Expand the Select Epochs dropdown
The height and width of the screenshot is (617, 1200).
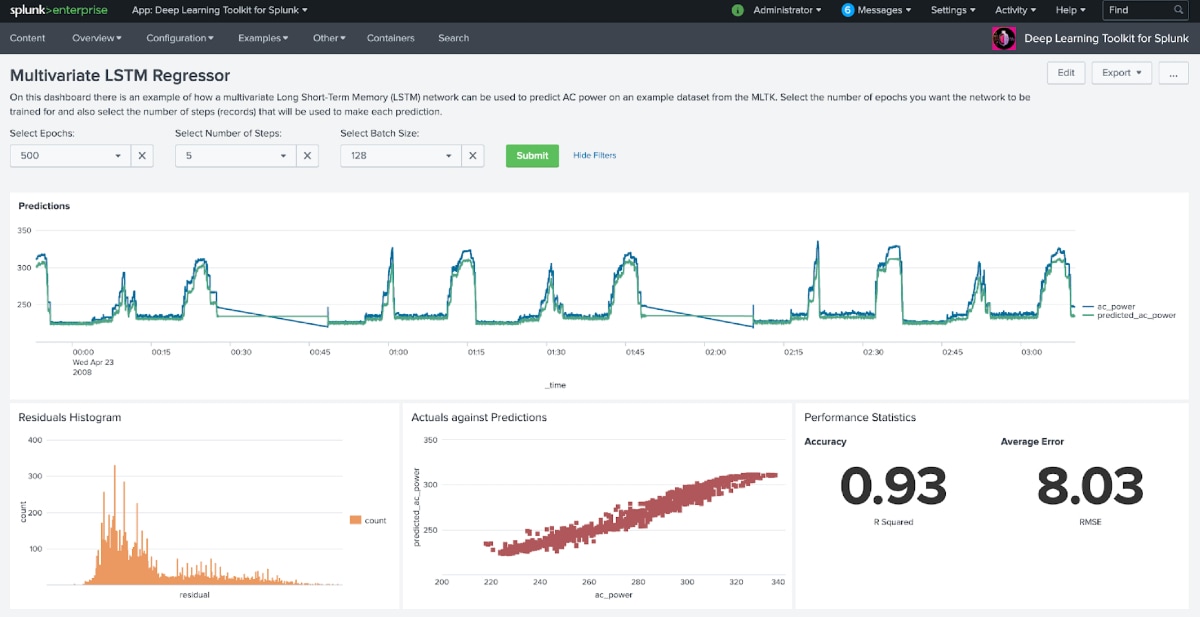70,156
